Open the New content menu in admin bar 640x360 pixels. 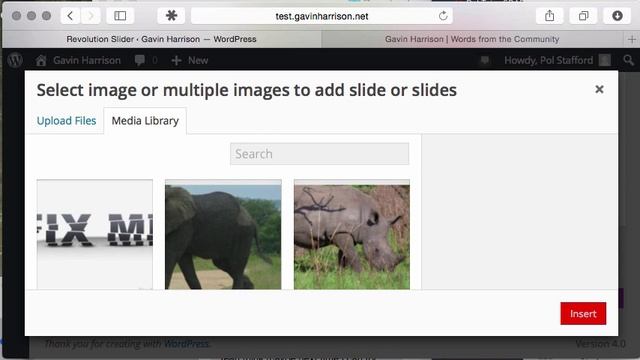pyautogui.click(x=190, y=60)
